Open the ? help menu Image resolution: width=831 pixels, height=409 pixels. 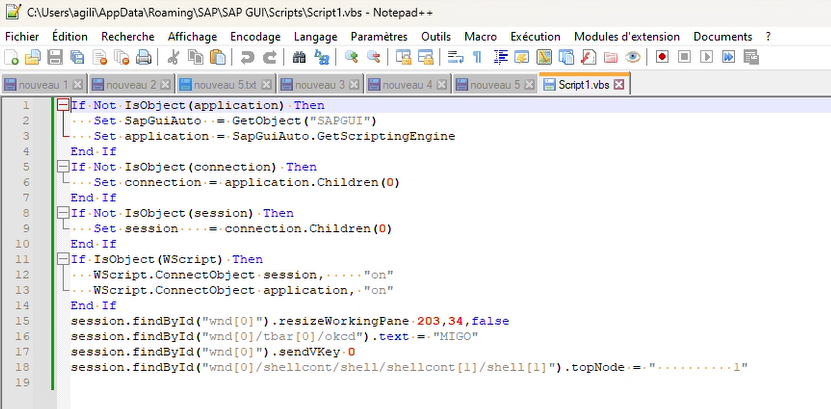(x=768, y=37)
